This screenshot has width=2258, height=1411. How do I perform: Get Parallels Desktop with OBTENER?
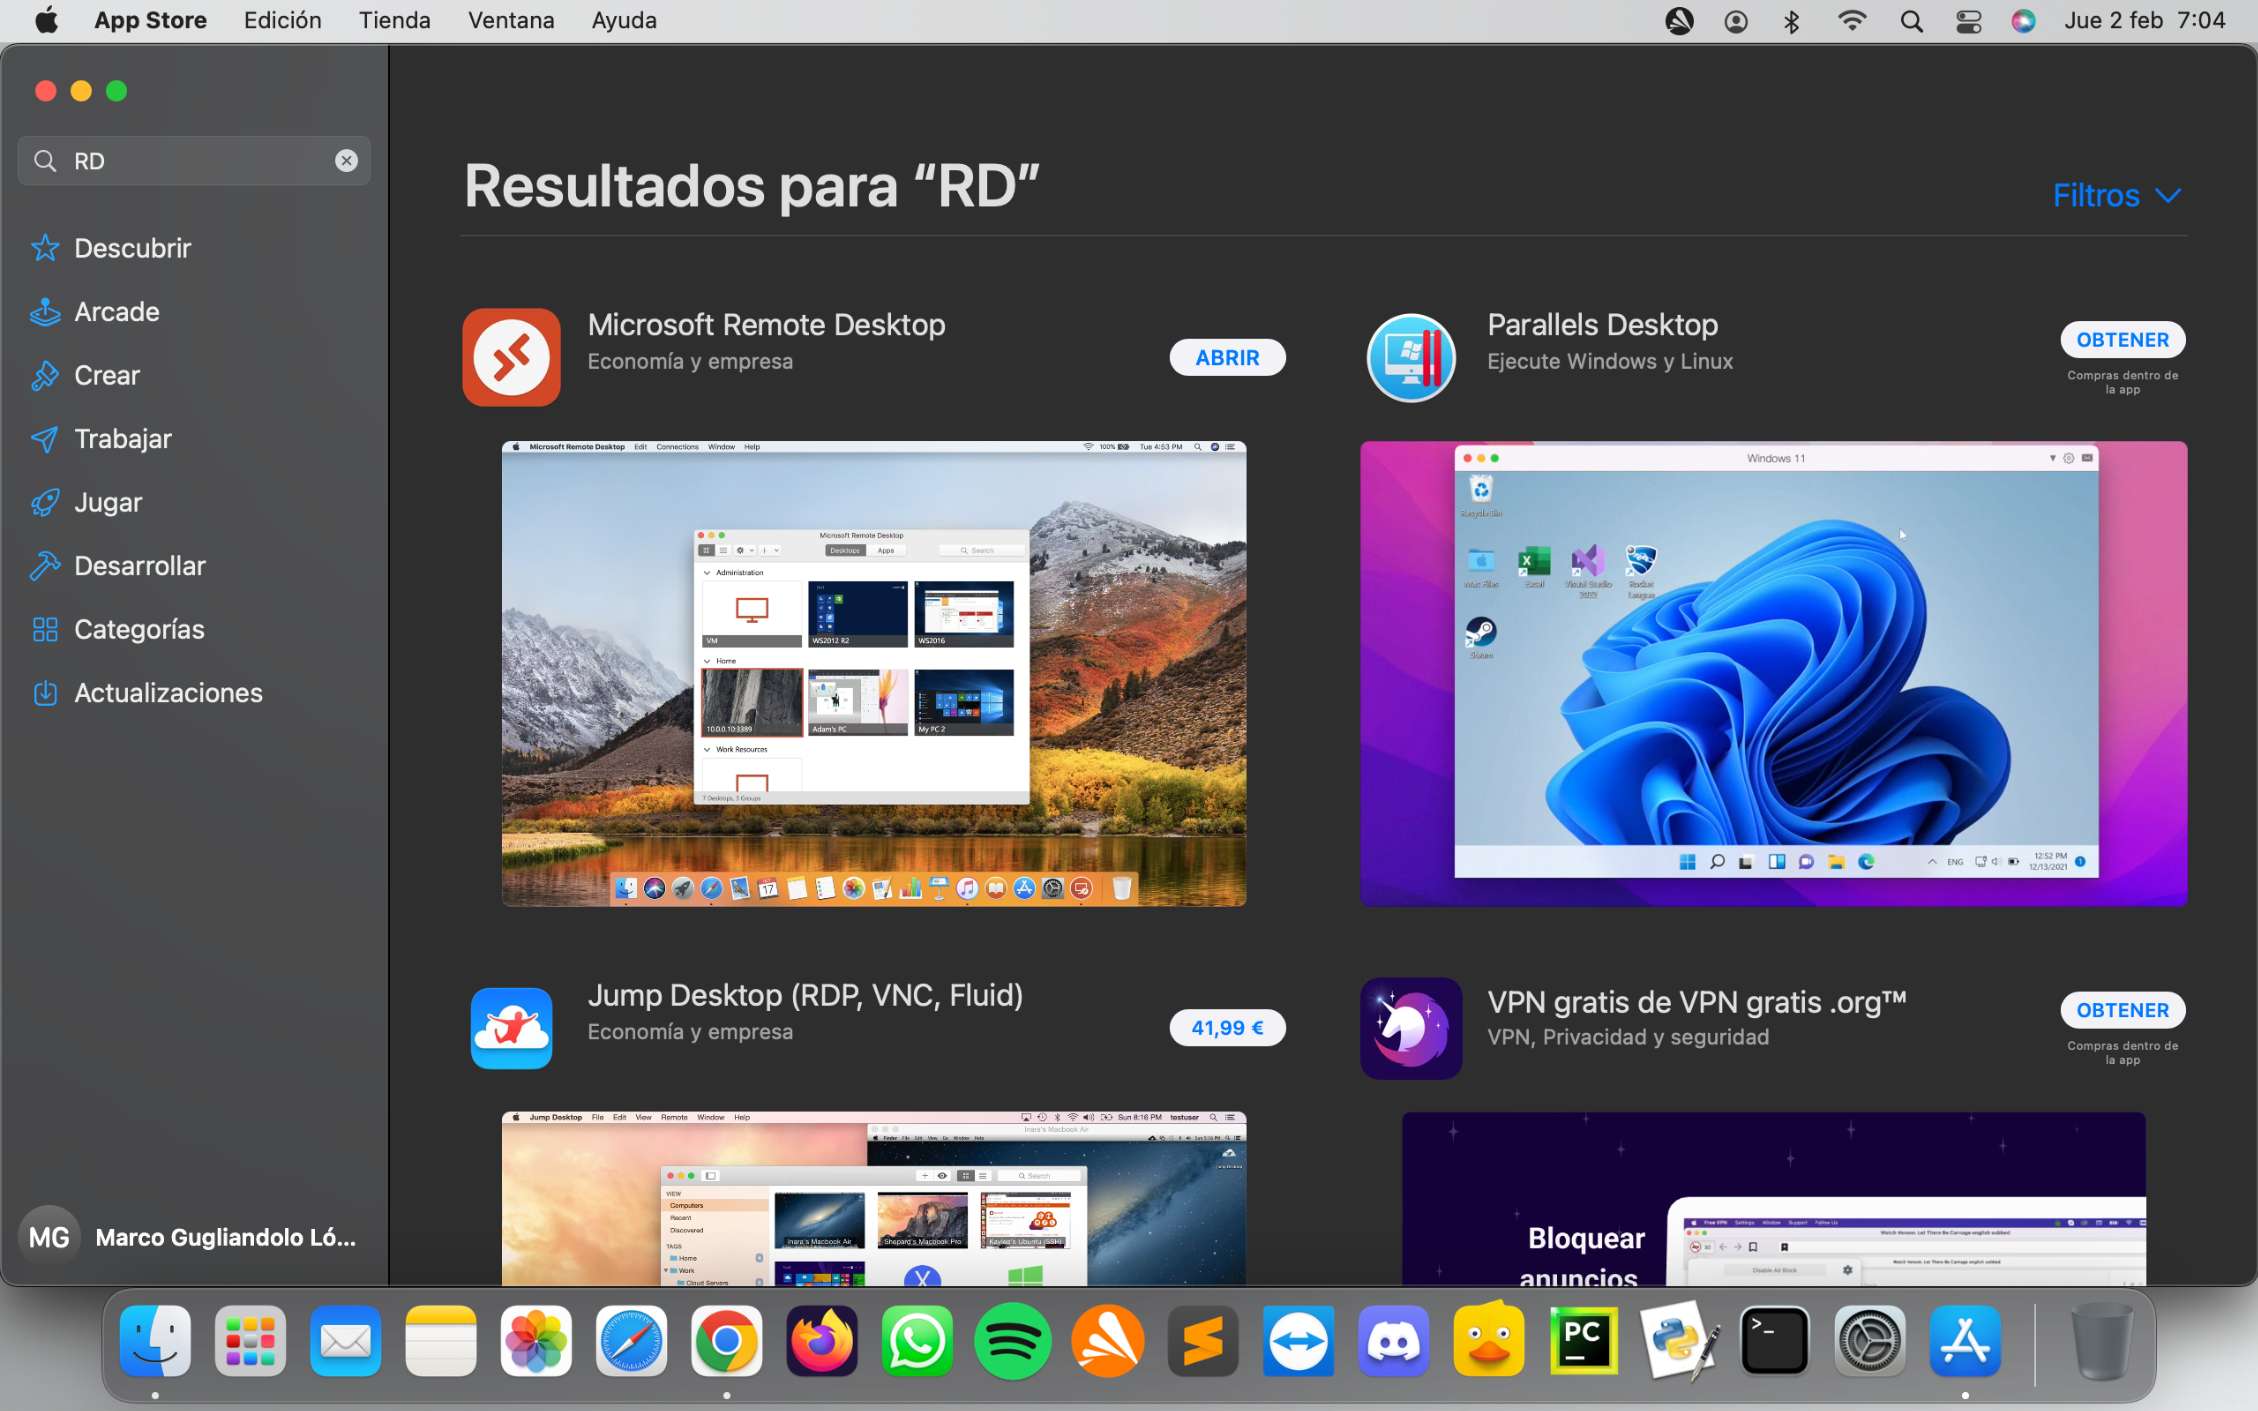(2122, 340)
